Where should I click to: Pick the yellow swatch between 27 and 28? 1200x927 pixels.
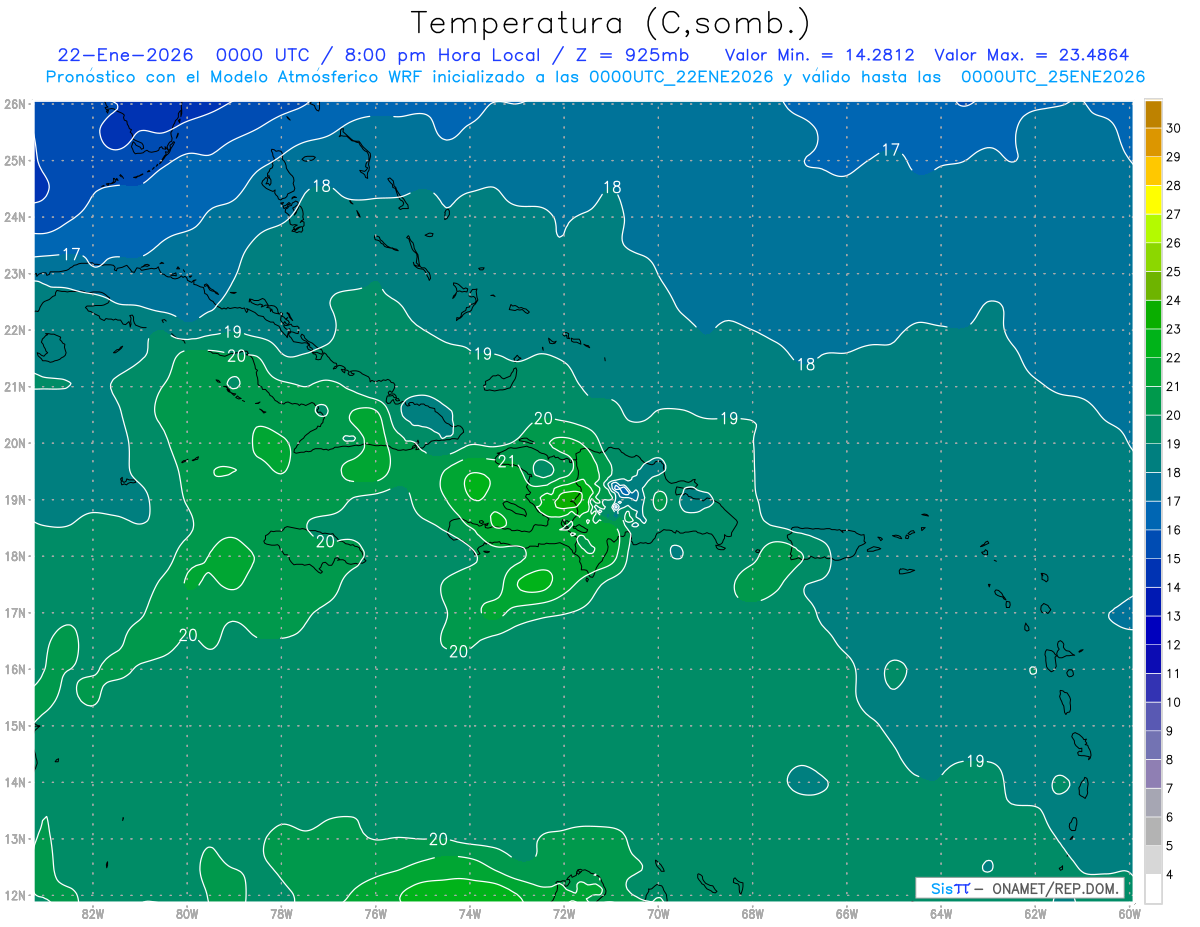coord(1153,200)
